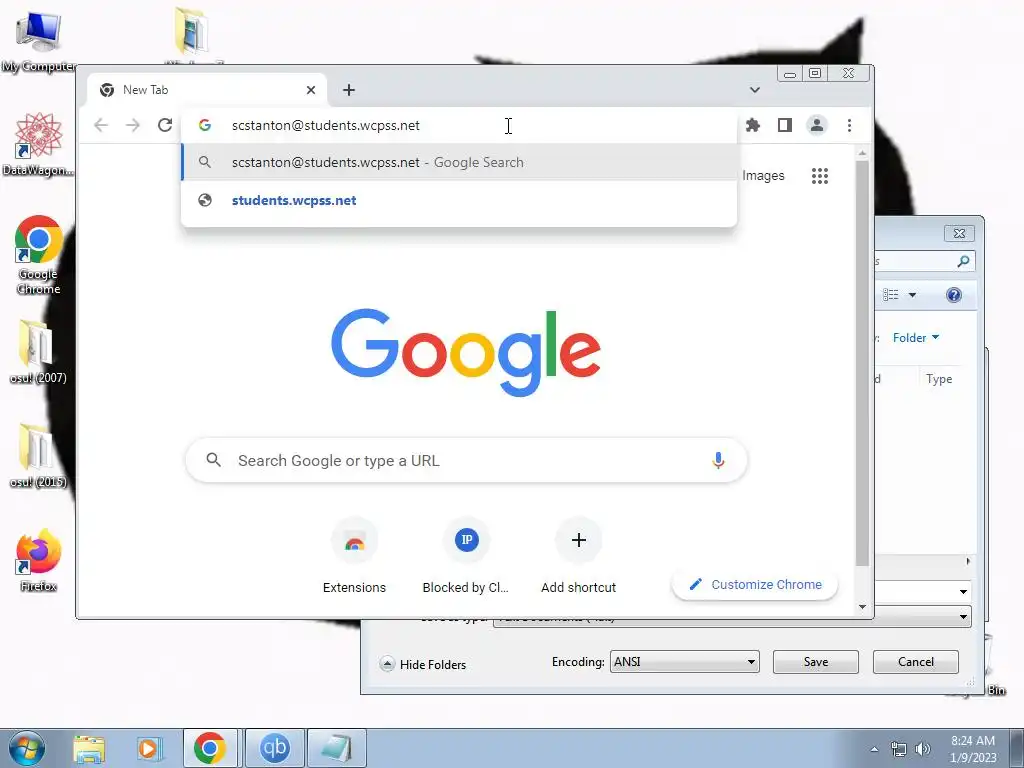
Task: Open the Google apps grid
Action: pyautogui.click(x=820, y=176)
